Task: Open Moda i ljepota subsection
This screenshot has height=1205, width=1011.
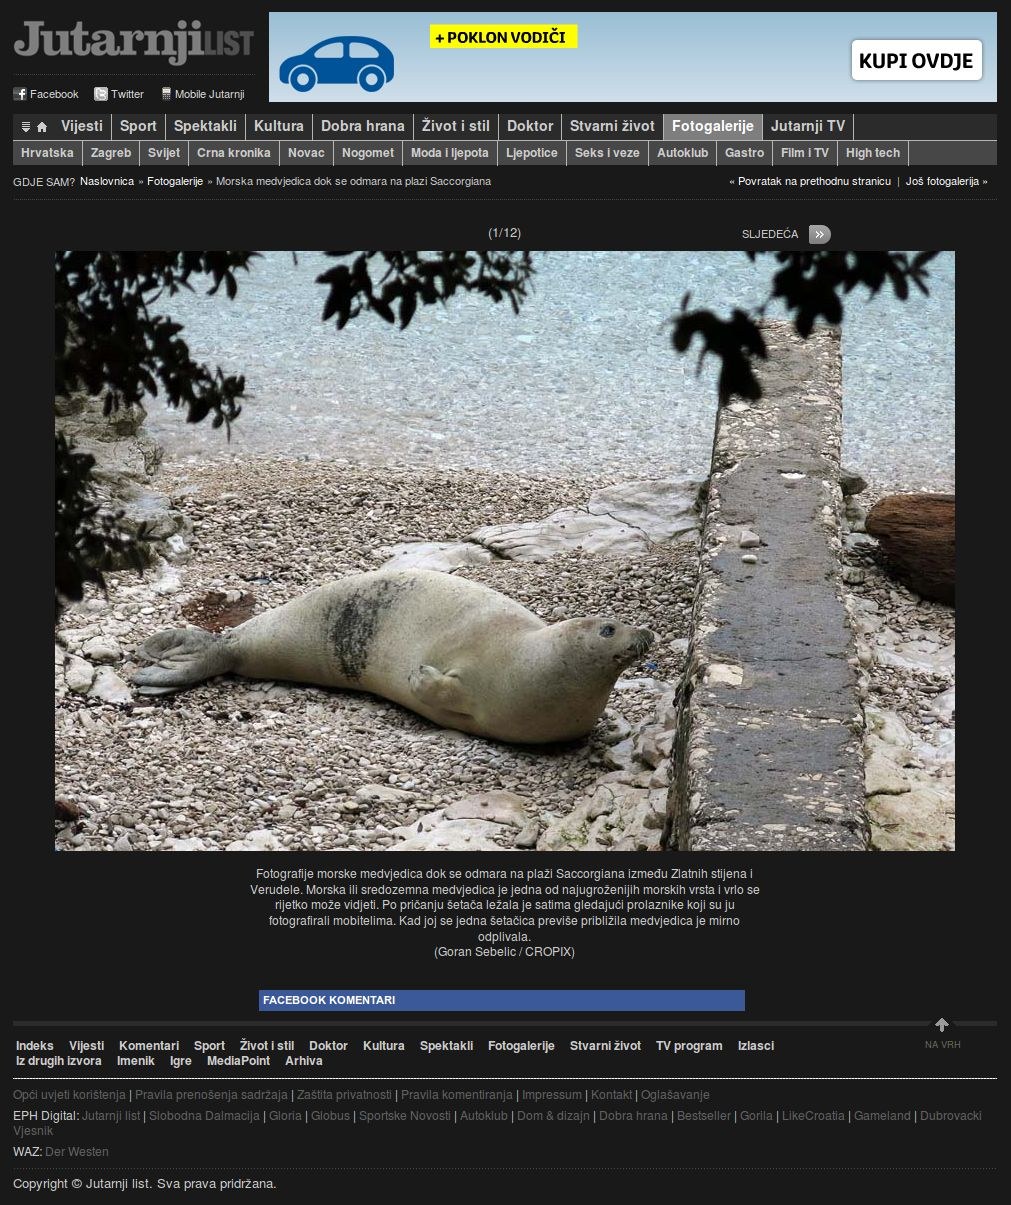Action: [450, 153]
